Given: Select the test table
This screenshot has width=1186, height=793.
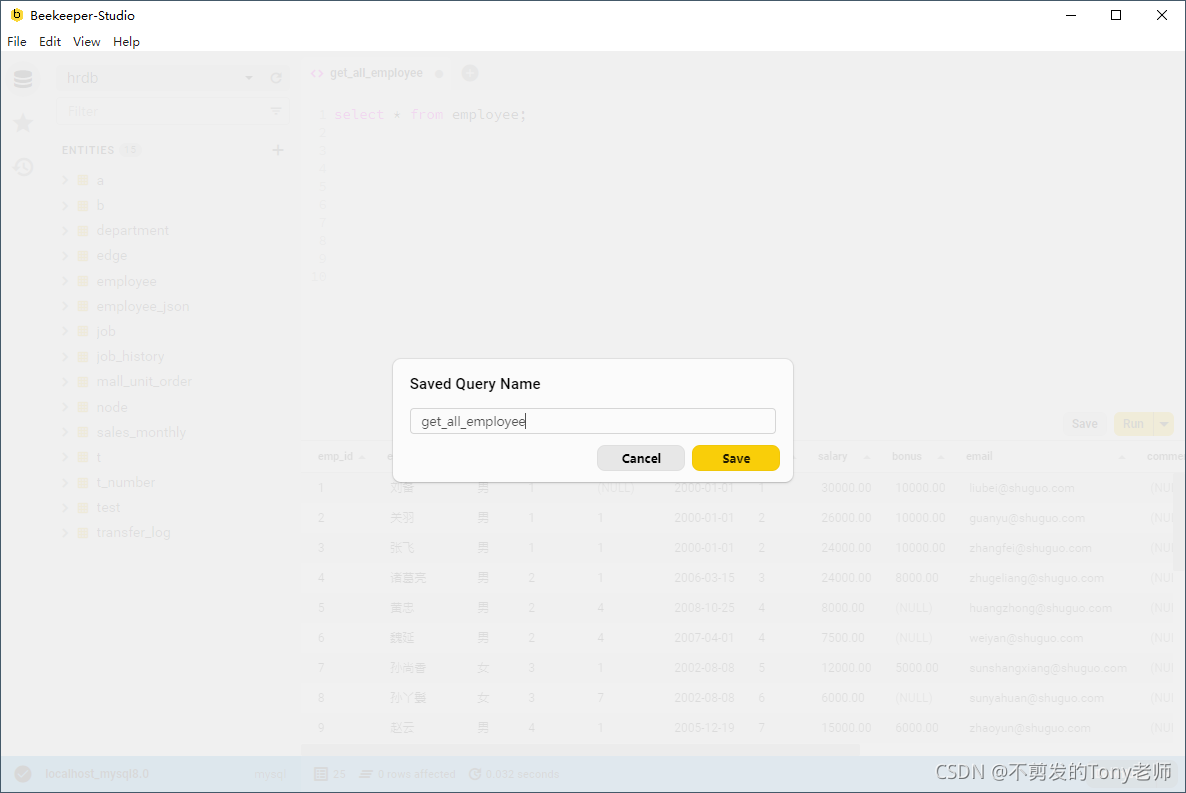Looking at the screenshot, I should coord(108,507).
